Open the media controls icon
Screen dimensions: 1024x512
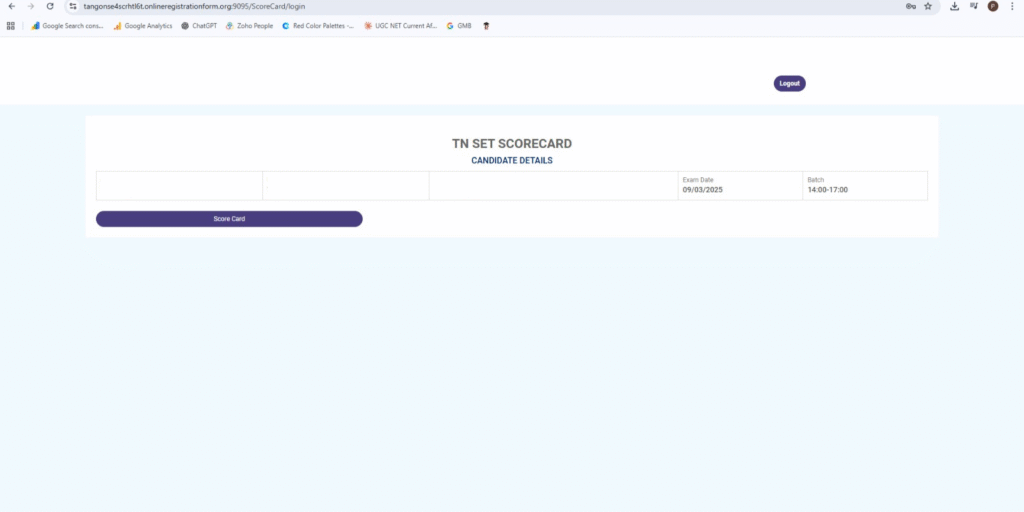click(974, 6)
